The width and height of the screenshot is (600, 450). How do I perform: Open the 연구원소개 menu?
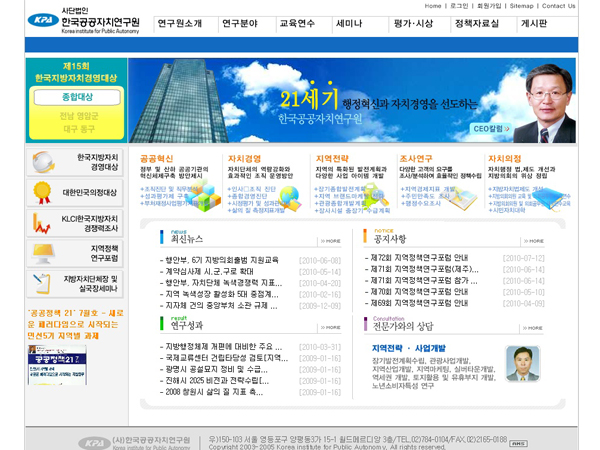pos(180,23)
